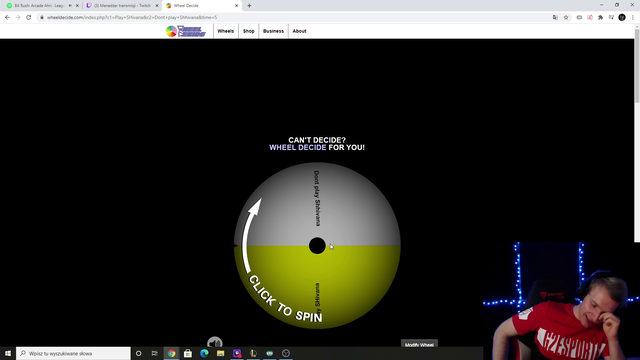Open Microsoft Store from taskbar
Image resolution: width=640 pixels, height=360 pixels.
click(188, 353)
